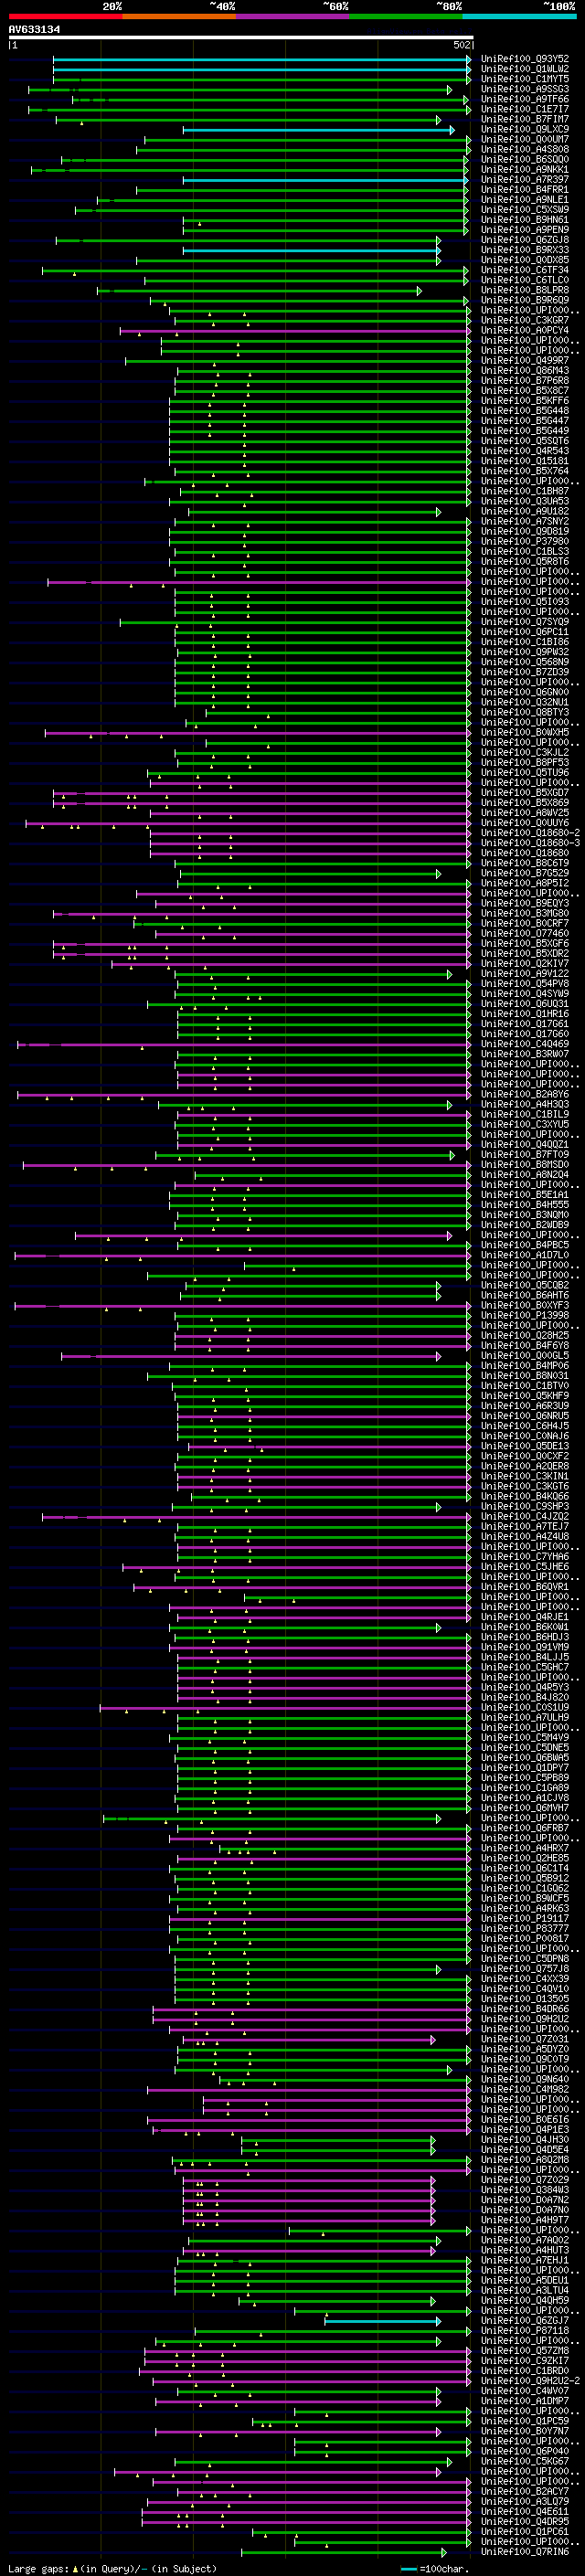585x2576 pixels.
Task: Click the purple ~60% identity color bar
Action: click(293, 16)
